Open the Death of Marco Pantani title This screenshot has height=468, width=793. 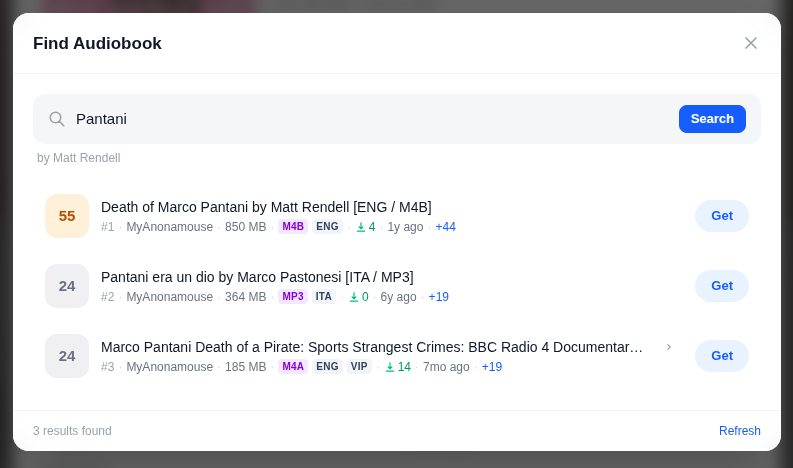266,207
